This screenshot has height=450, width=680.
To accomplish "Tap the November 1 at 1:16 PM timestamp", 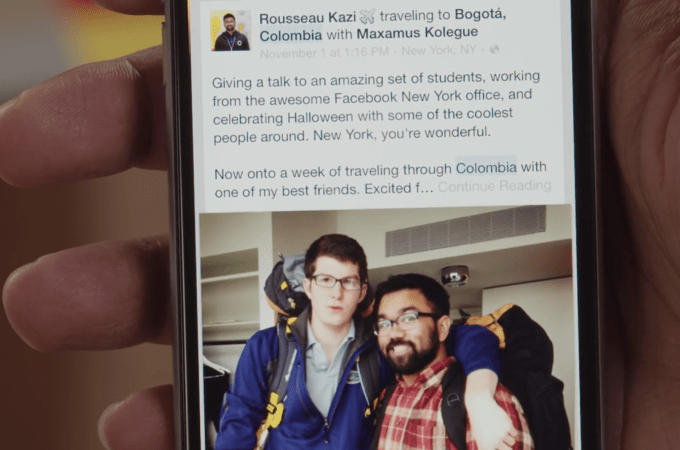I will pos(324,53).
